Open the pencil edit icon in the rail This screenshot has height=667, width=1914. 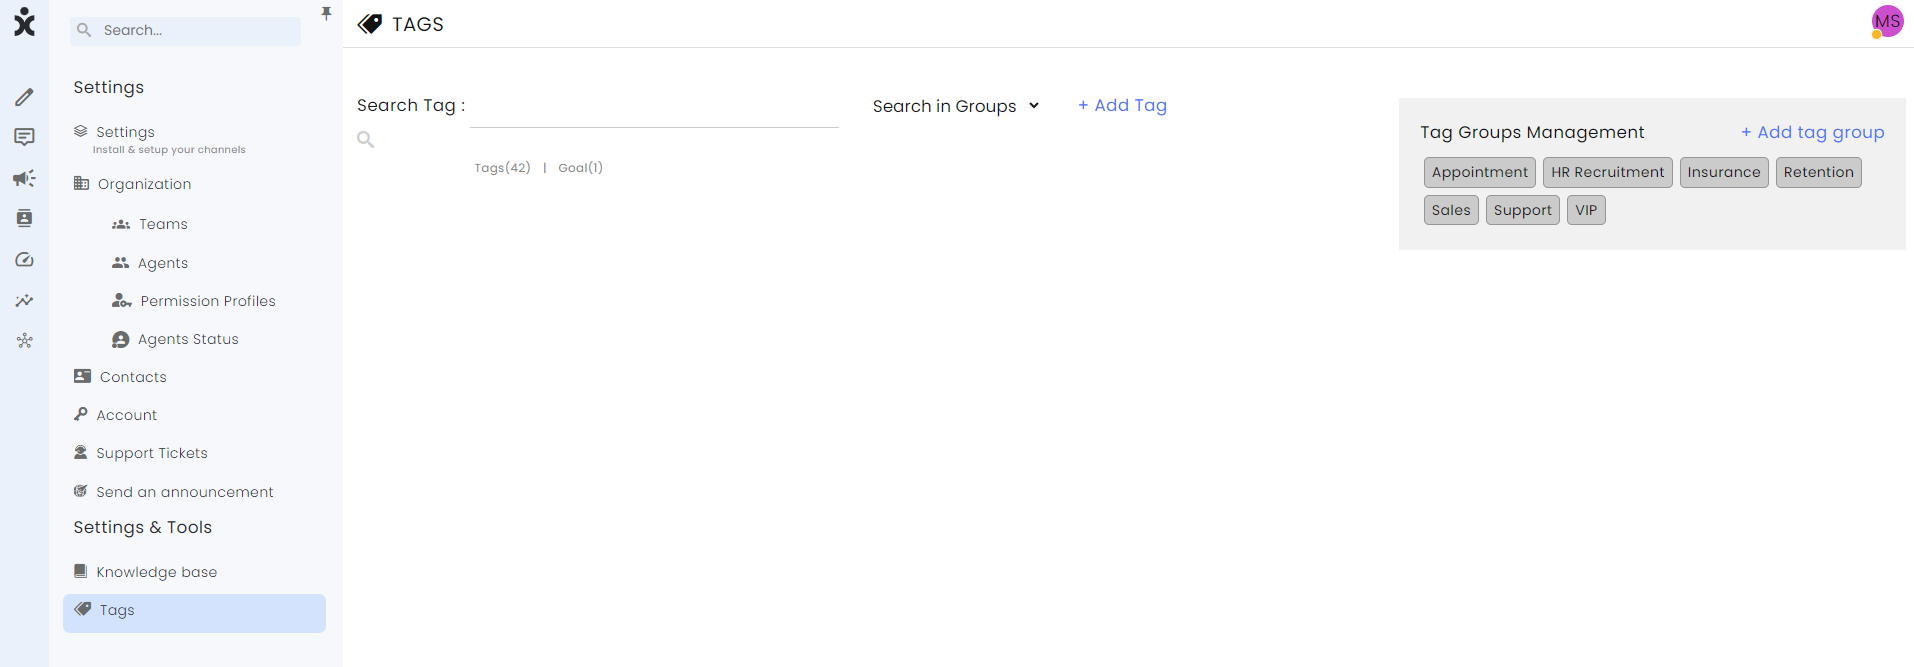point(24,97)
